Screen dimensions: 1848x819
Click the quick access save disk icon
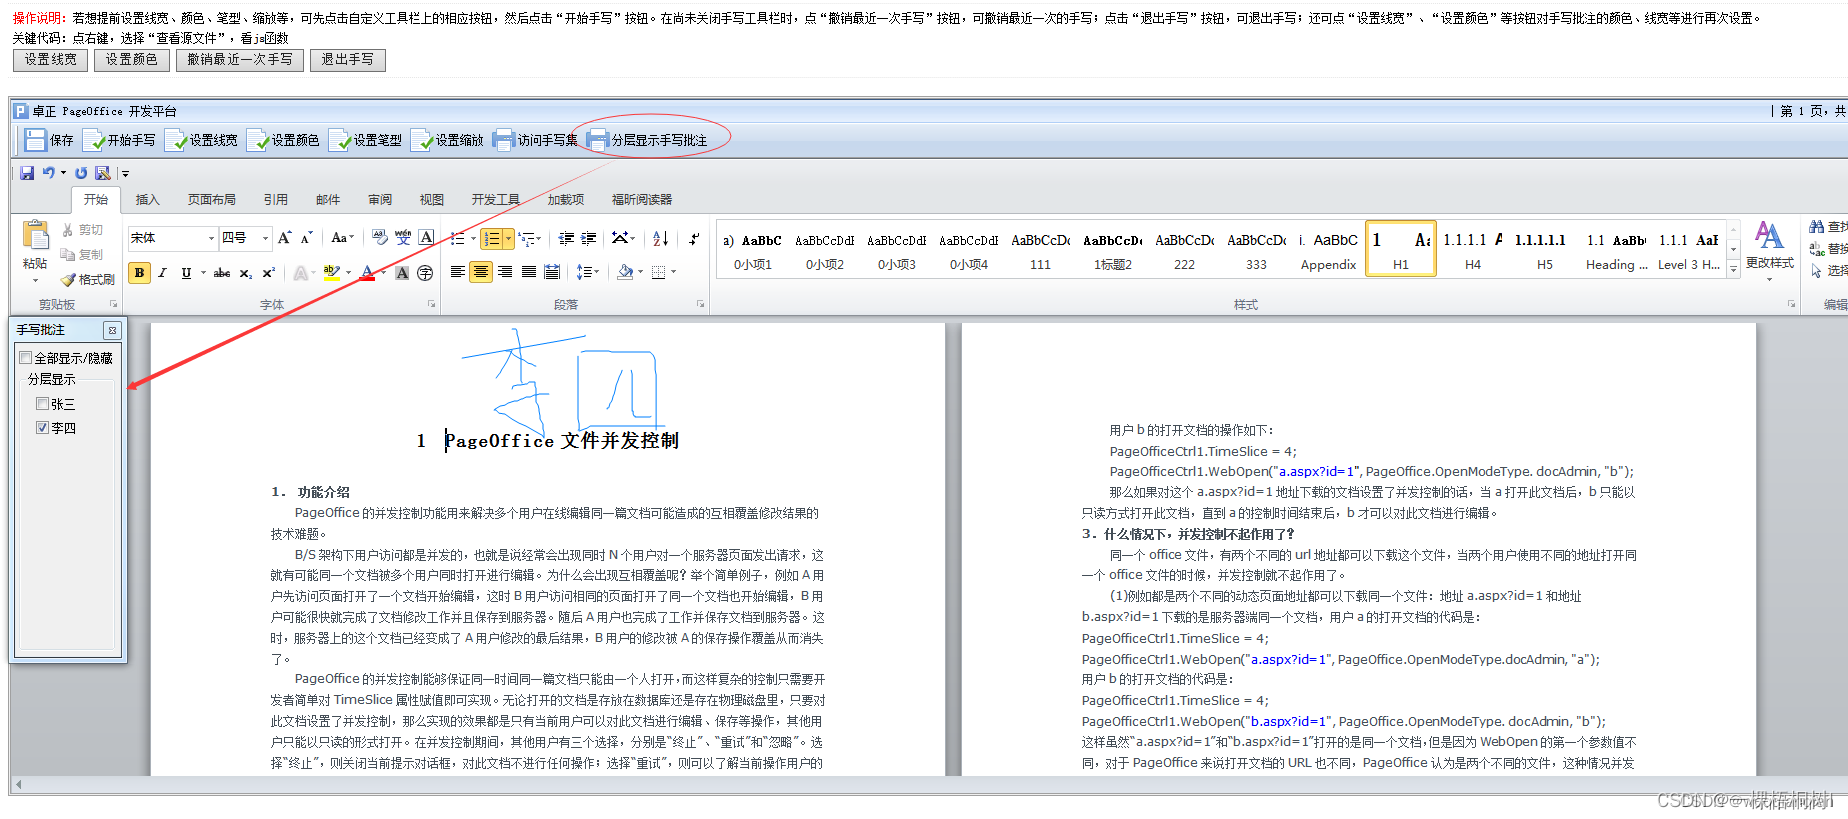(27, 173)
